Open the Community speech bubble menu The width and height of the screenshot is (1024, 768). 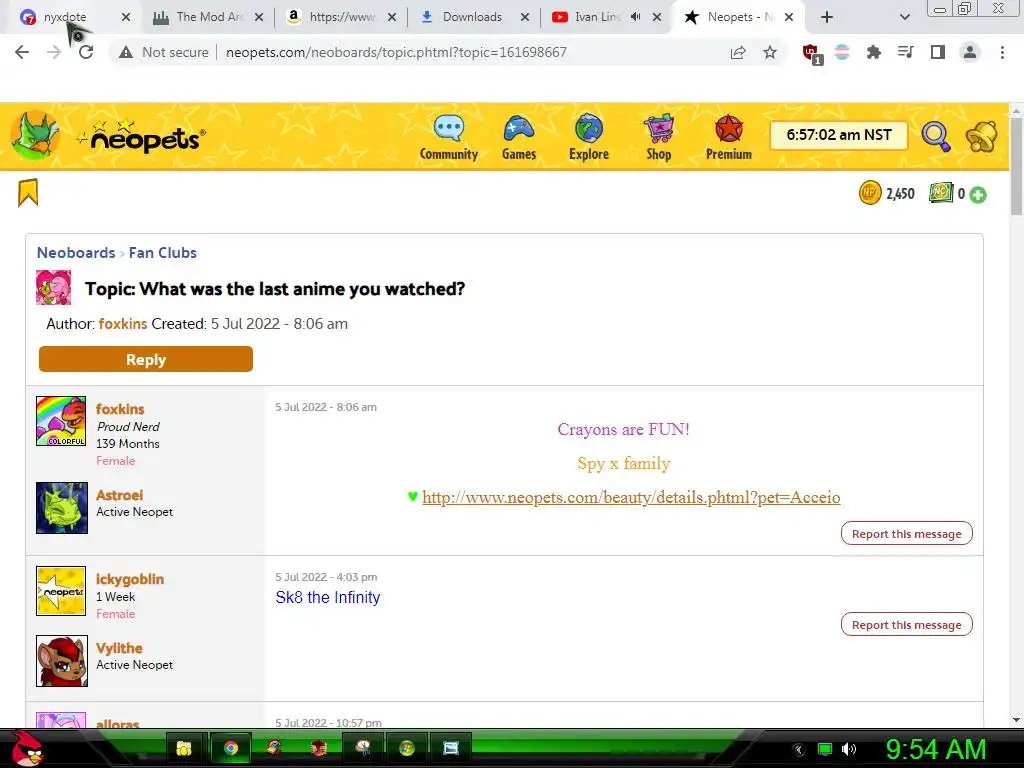point(449,129)
